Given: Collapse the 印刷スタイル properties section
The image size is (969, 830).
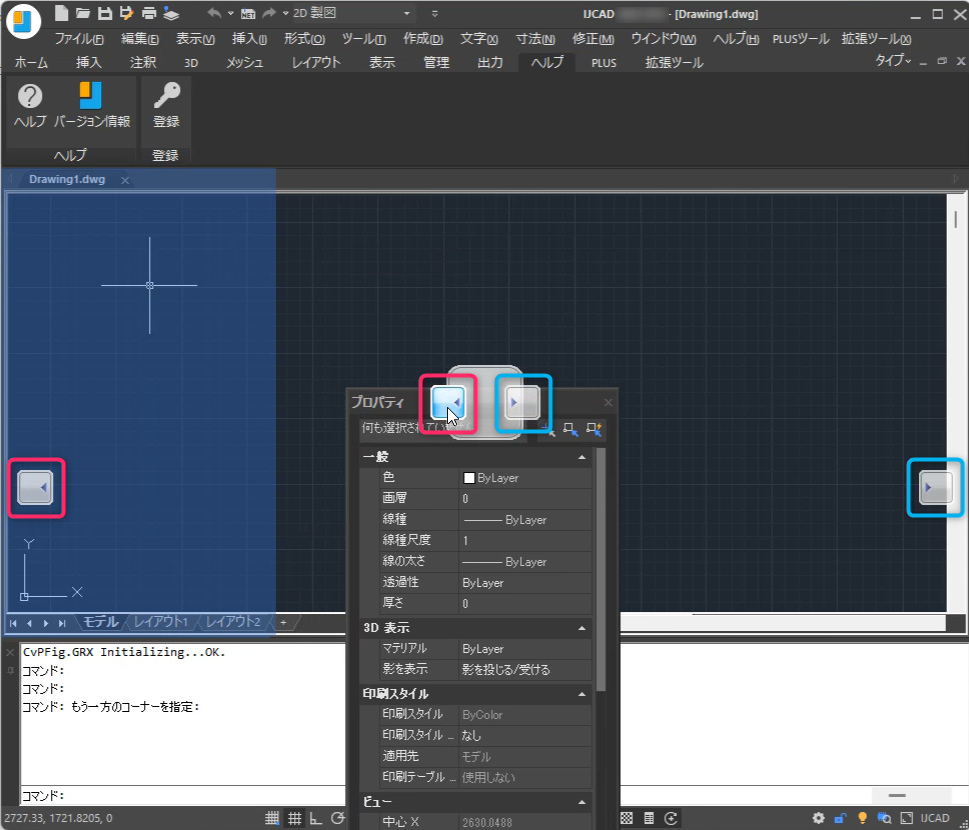Looking at the screenshot, I should coord(582,695).
